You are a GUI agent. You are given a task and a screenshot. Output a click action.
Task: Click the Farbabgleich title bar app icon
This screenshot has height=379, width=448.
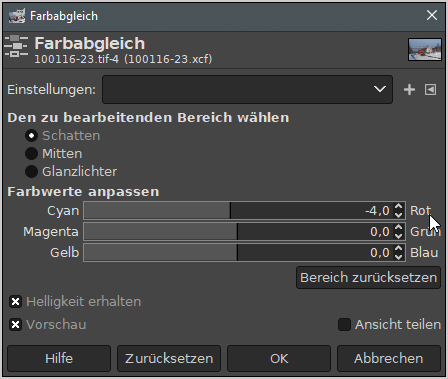click(x=17, y=16)
